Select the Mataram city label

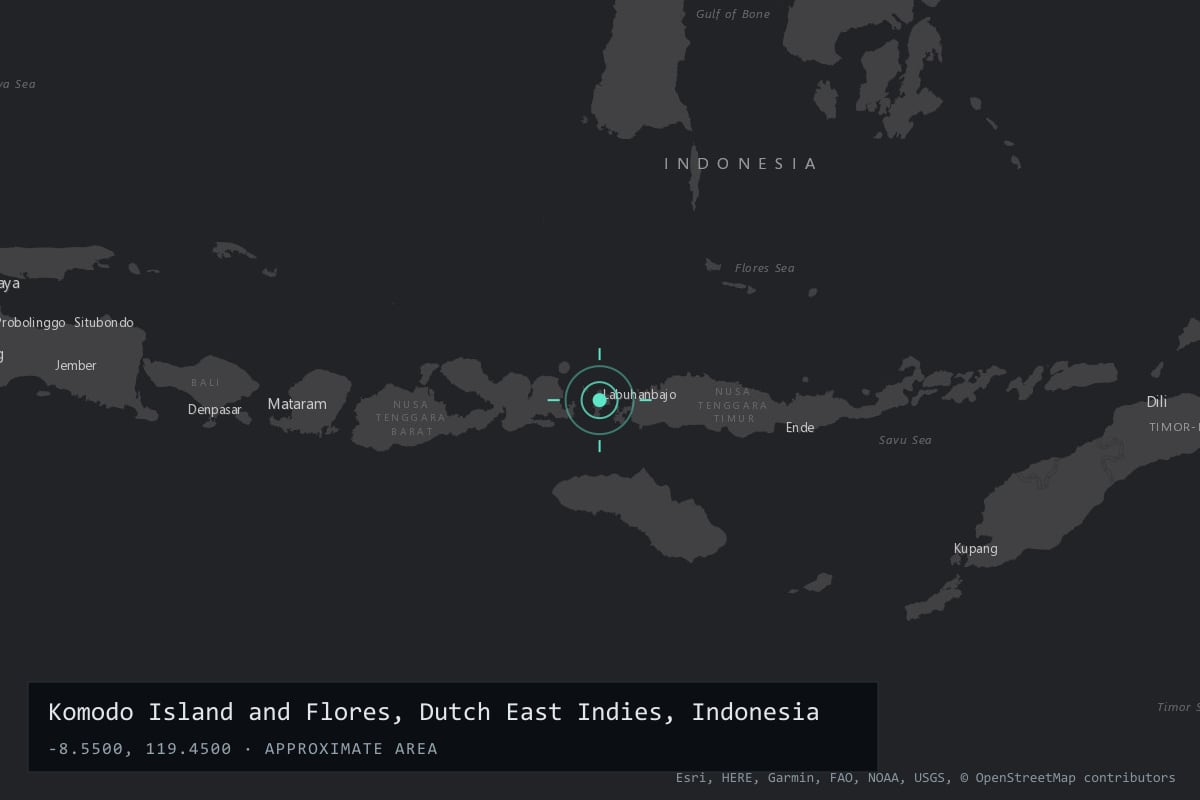(x=297, y=404)
